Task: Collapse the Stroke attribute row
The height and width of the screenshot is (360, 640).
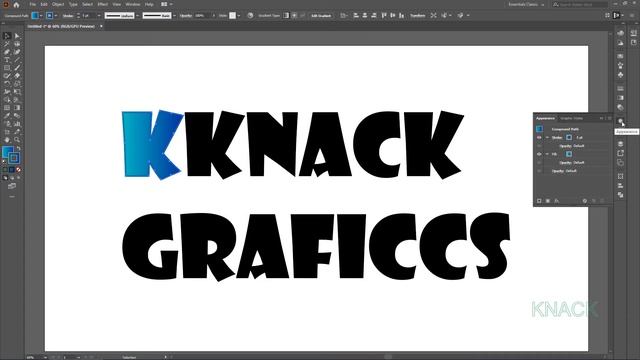Action: 547,138
